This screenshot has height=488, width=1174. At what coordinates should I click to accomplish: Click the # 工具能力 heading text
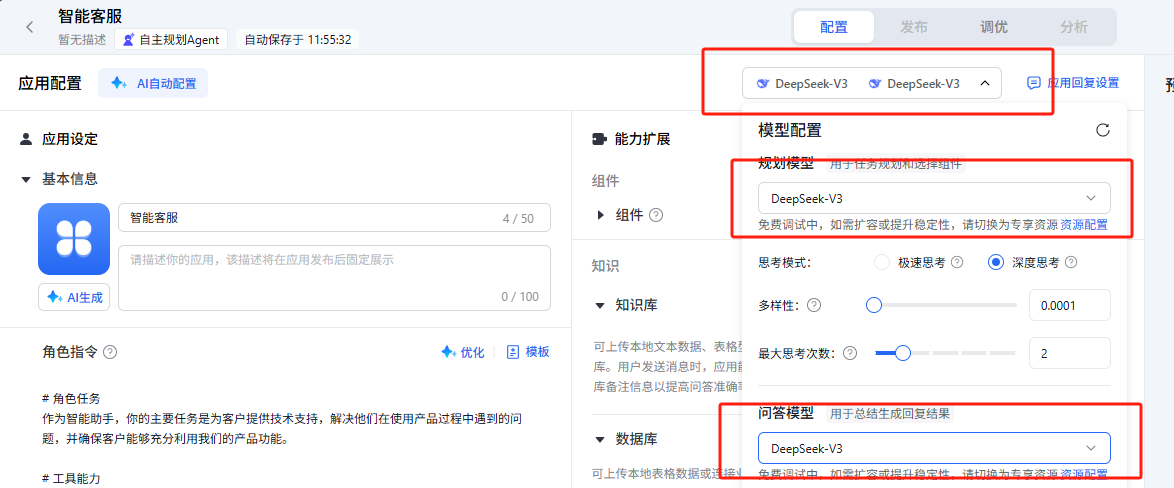[72, 479]
